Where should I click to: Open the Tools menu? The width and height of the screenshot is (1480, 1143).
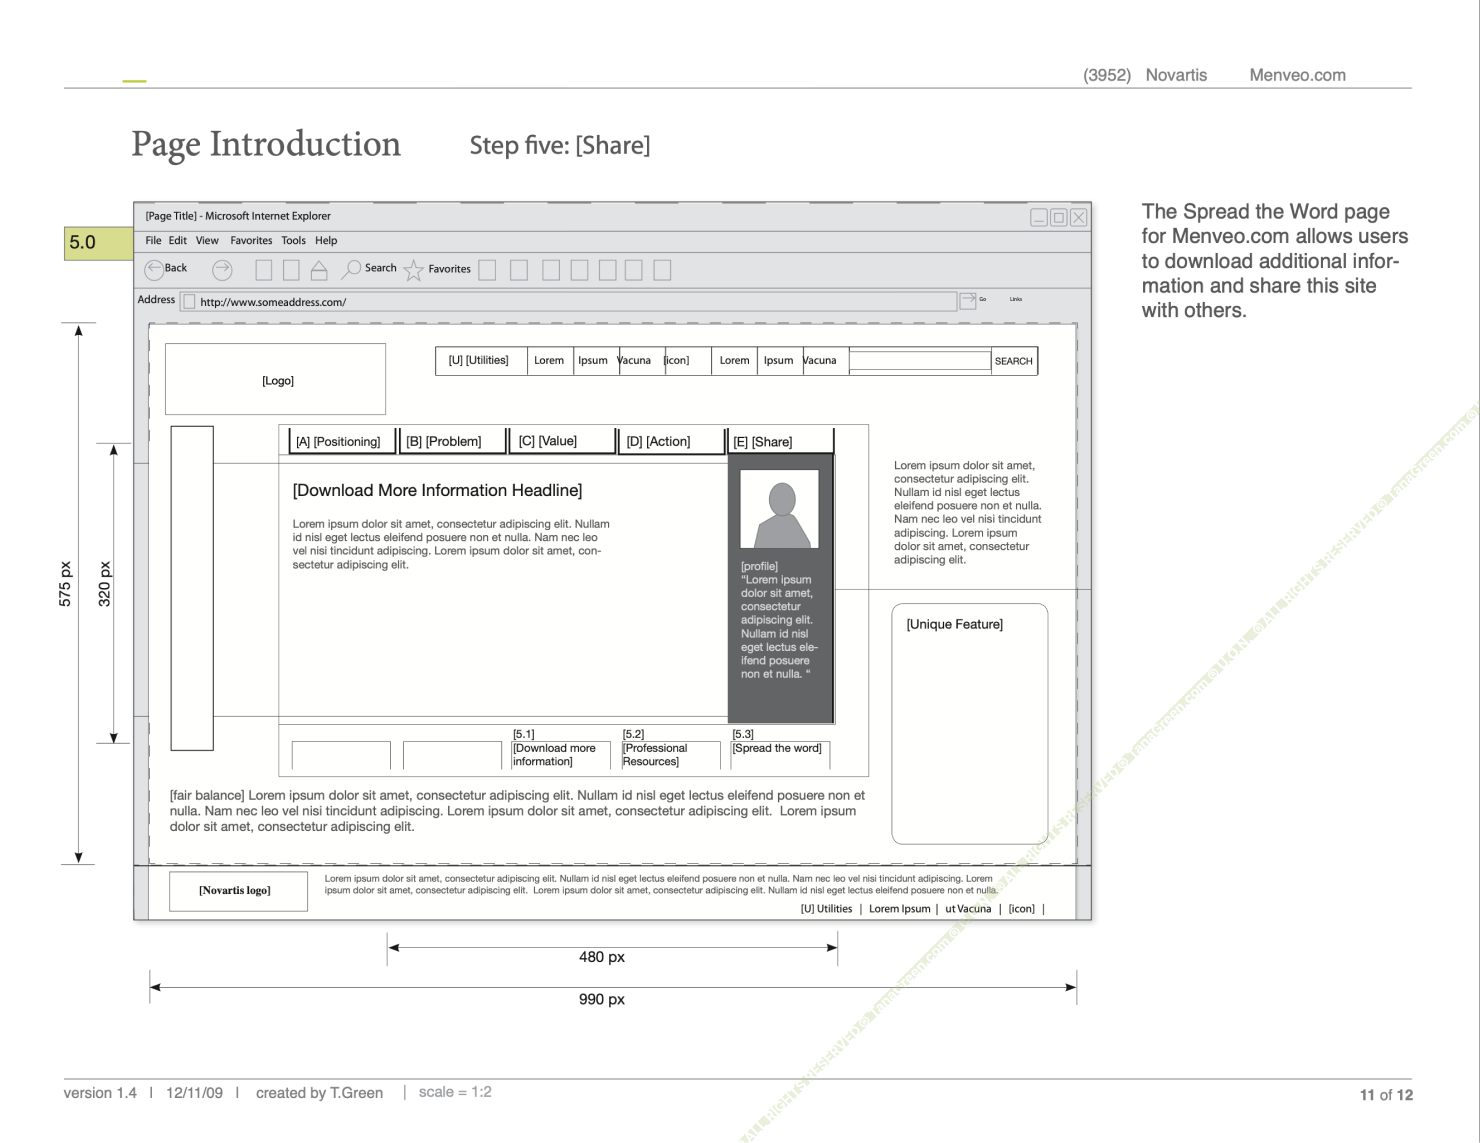click(x=294, y=241)
